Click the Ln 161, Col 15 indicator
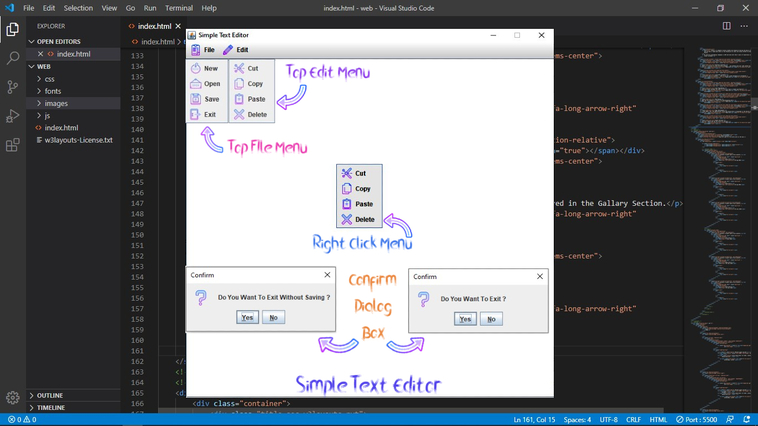This screenshot has width=758, height=426. point(535,420)
